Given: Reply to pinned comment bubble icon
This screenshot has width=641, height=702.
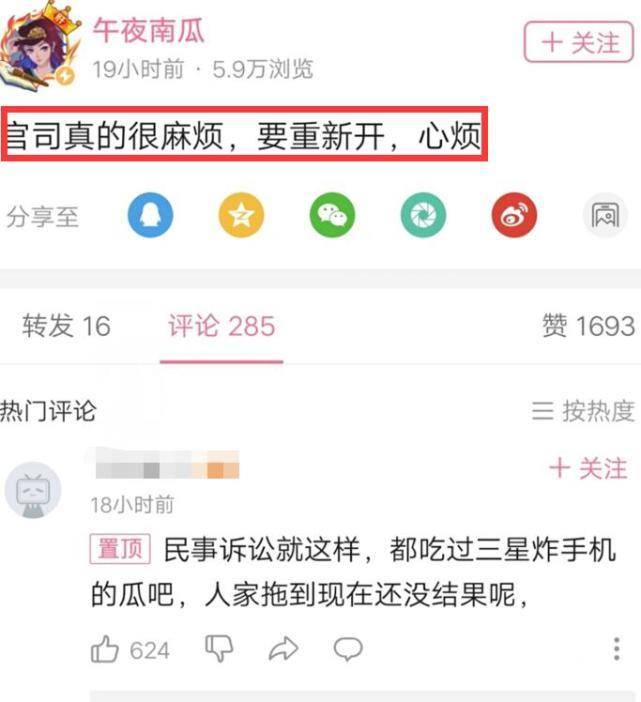Looking at the screenshot, I should 348,648.
